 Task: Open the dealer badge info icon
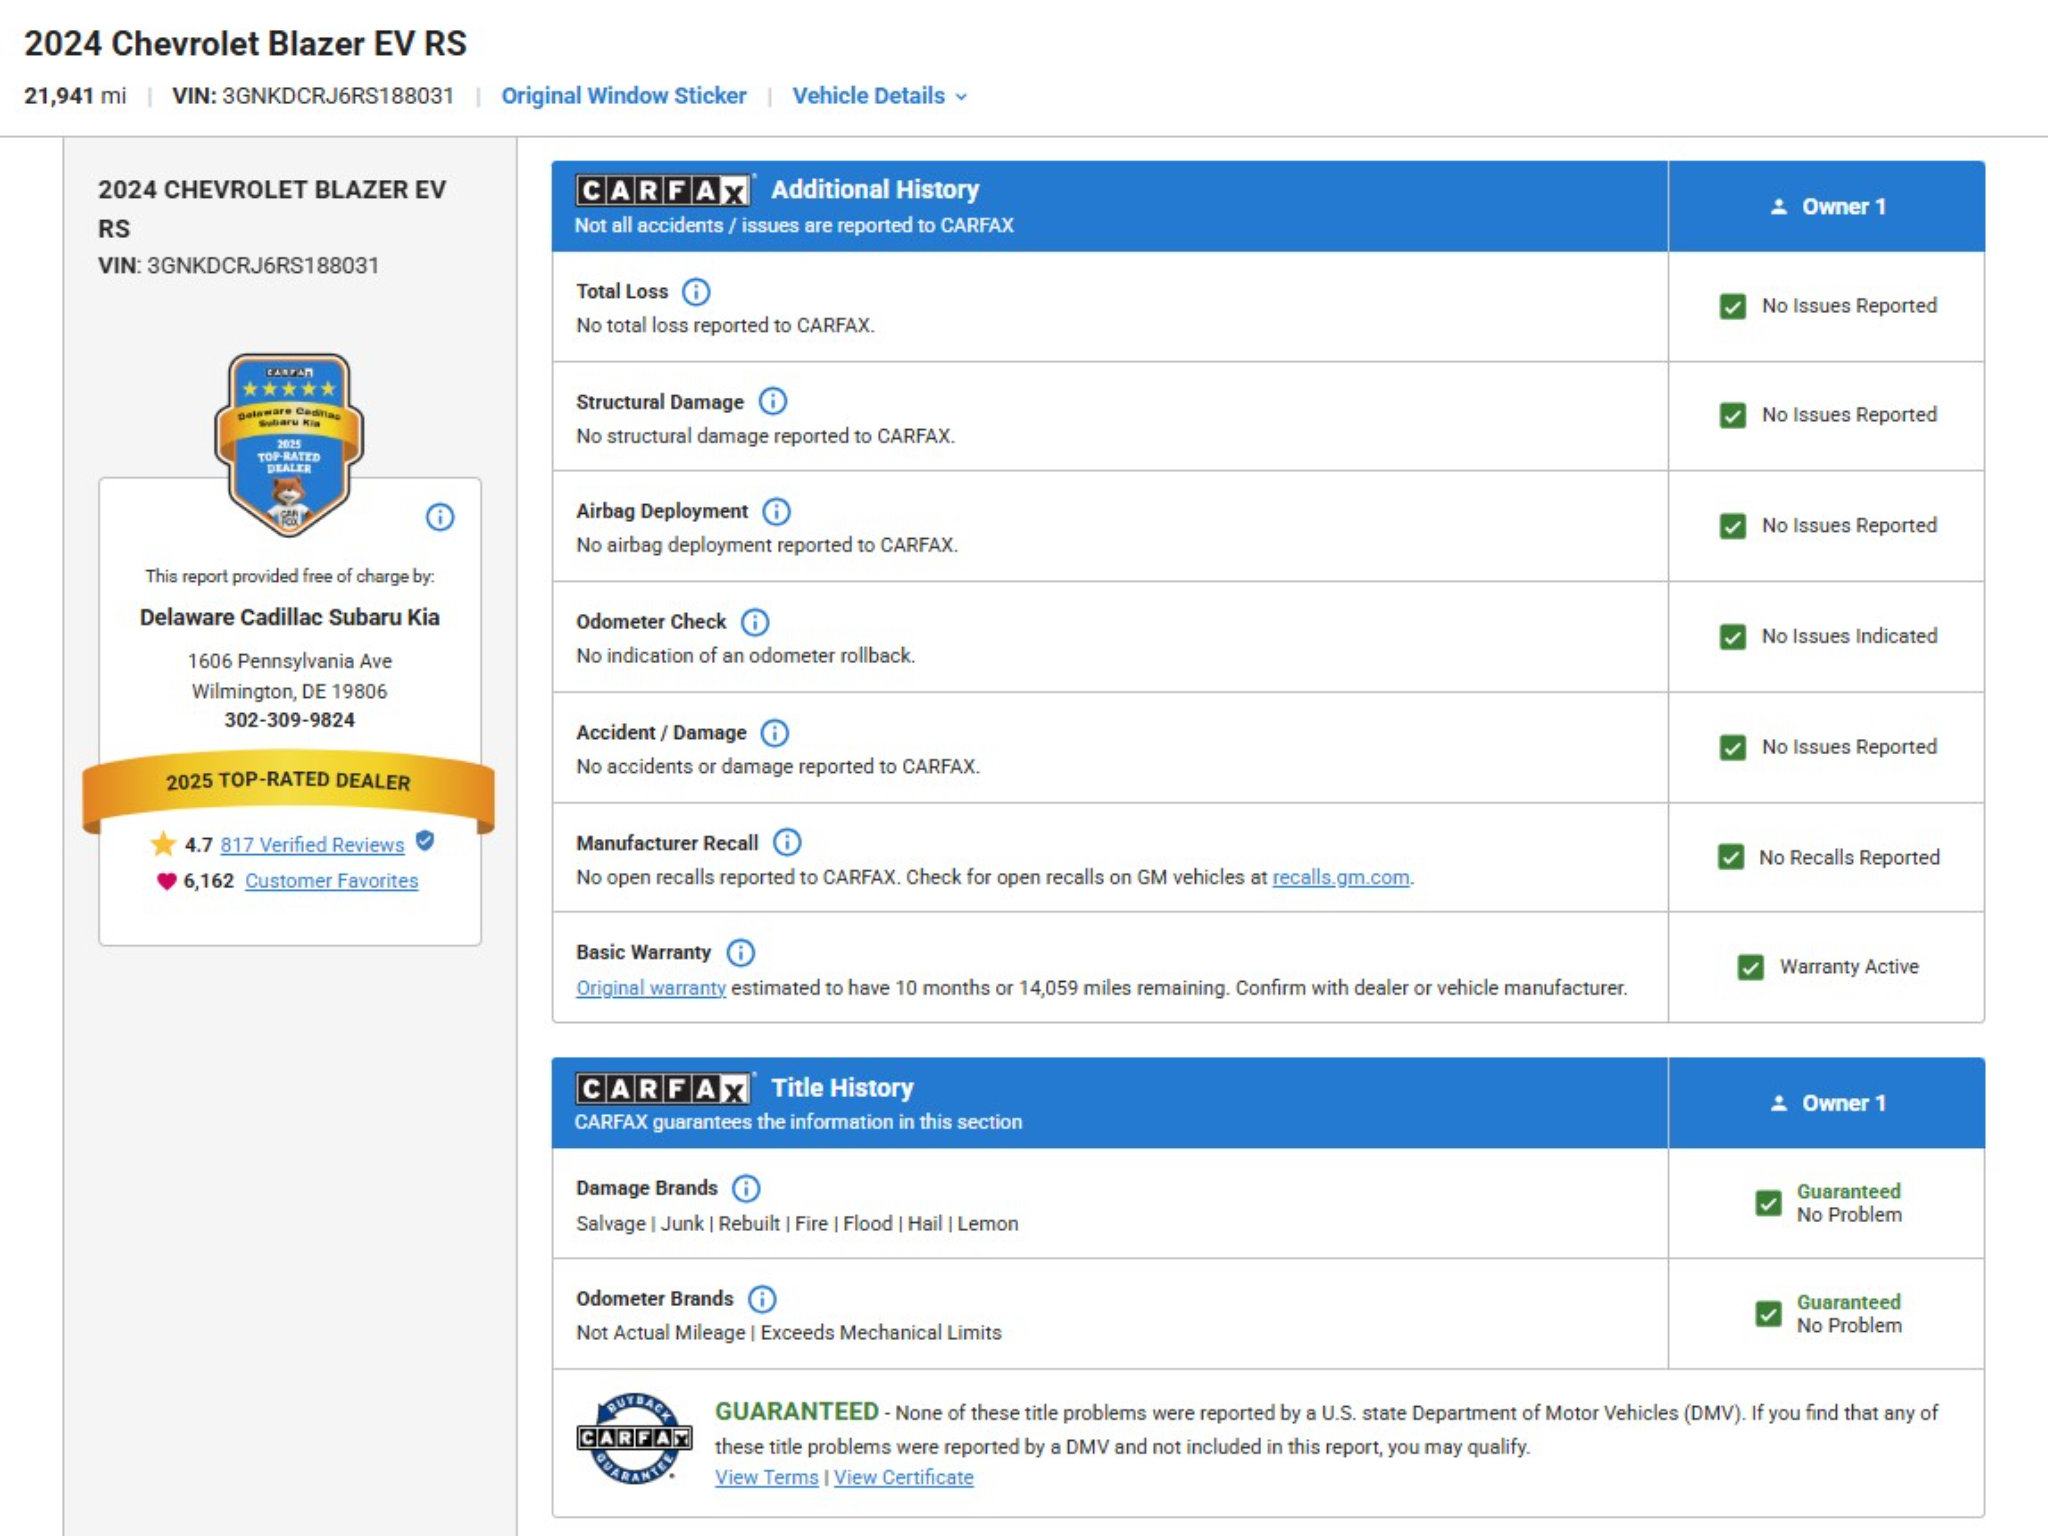coord(440,517)
